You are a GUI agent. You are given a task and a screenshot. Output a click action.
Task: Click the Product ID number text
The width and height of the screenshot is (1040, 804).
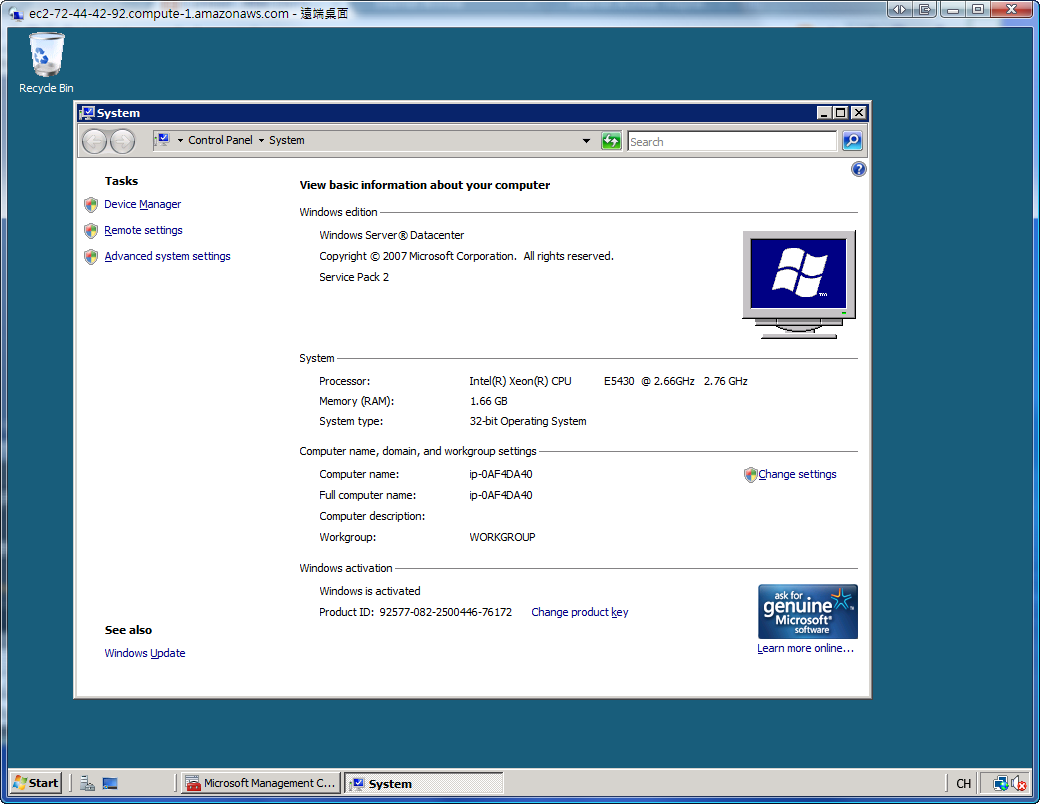446,612
